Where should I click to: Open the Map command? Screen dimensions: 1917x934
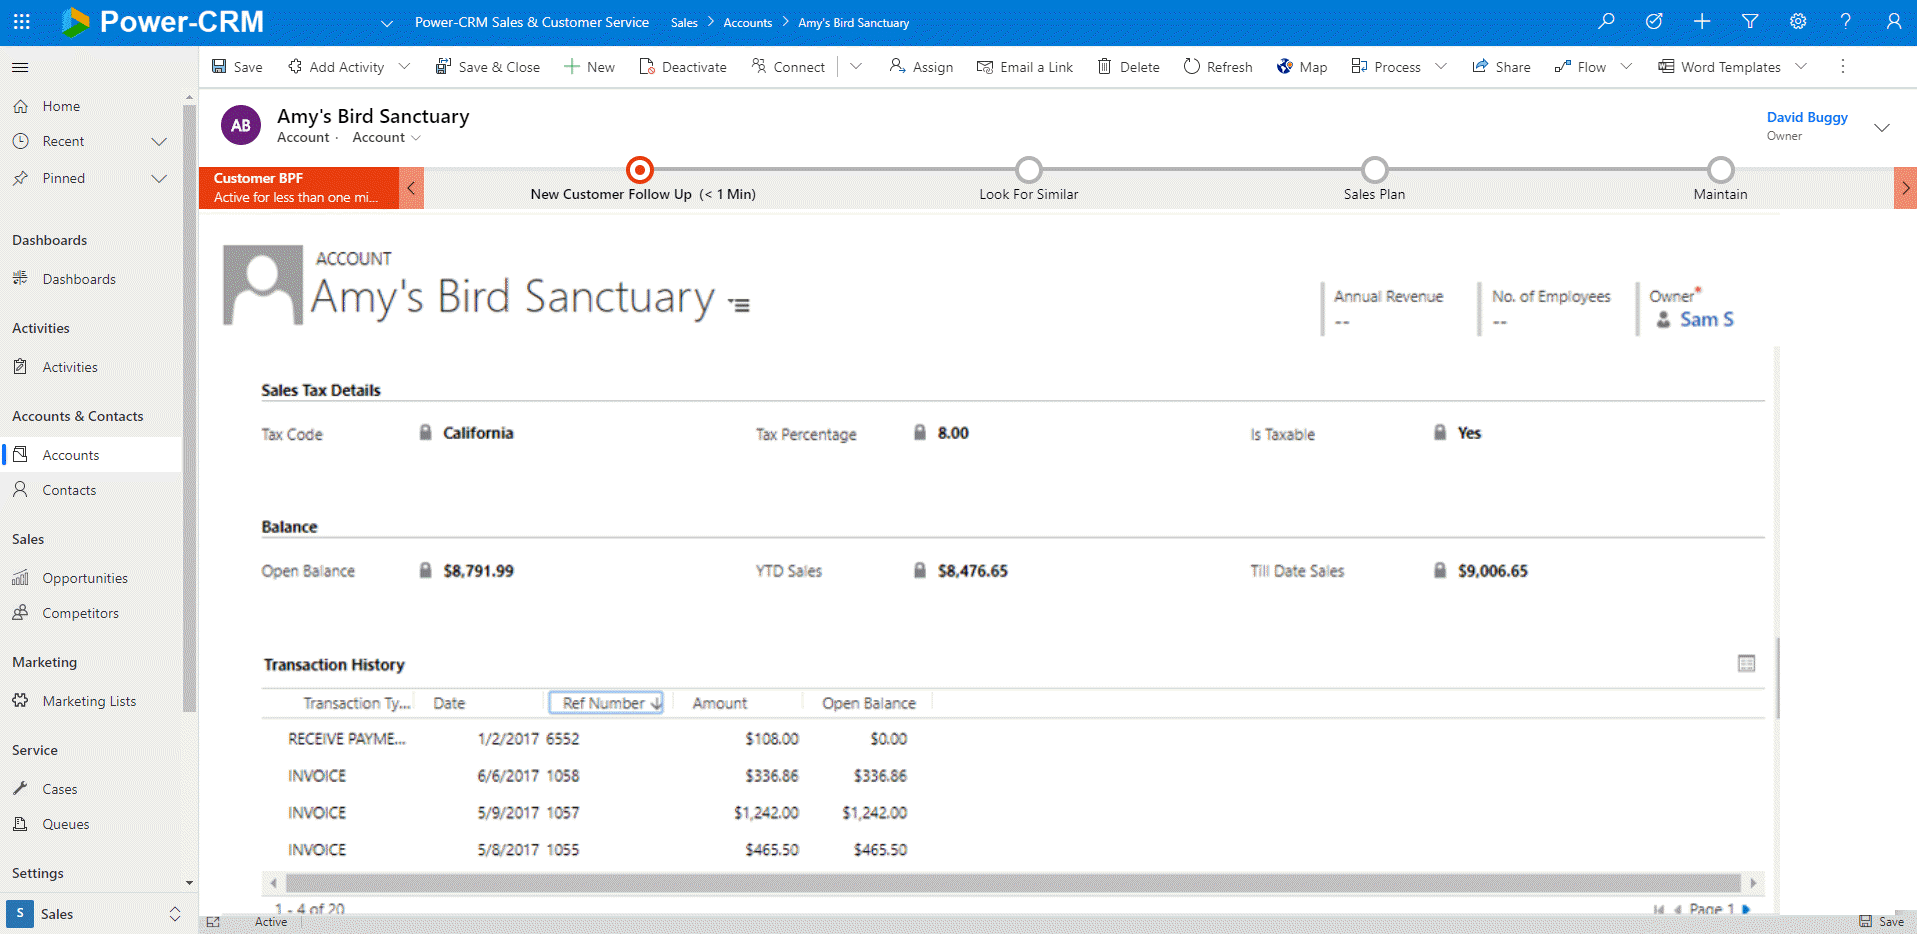coord(1302,67)
